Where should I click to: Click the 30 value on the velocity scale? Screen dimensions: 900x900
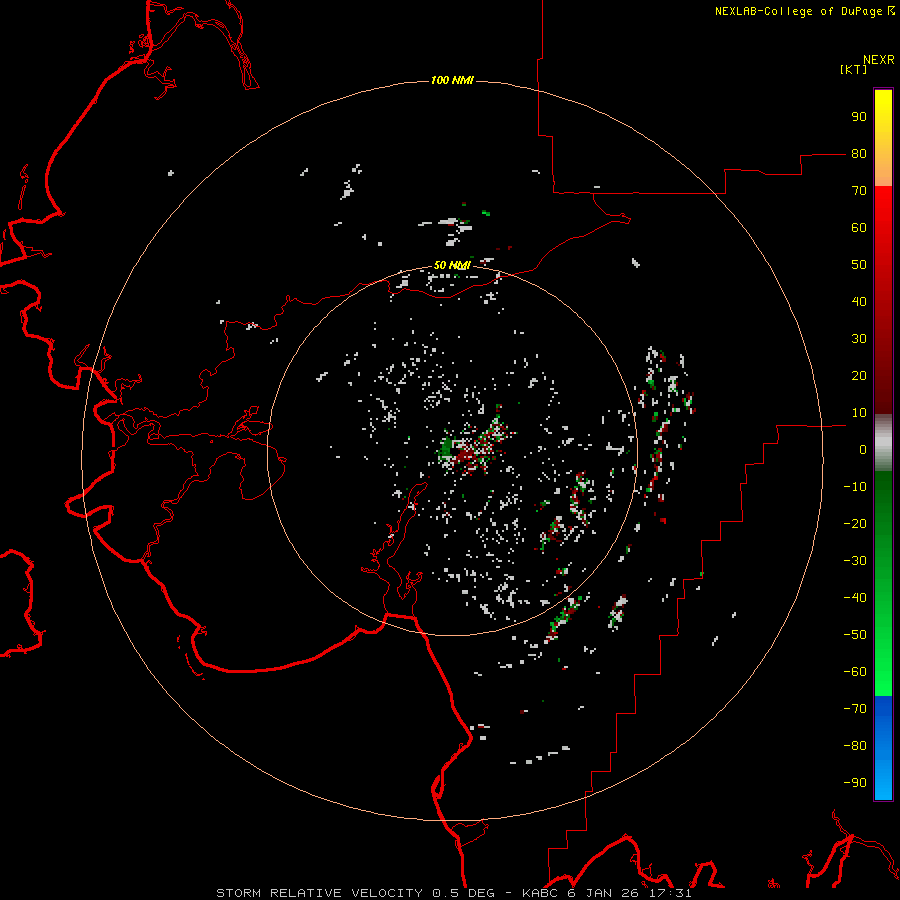click(x=859, y=339)
